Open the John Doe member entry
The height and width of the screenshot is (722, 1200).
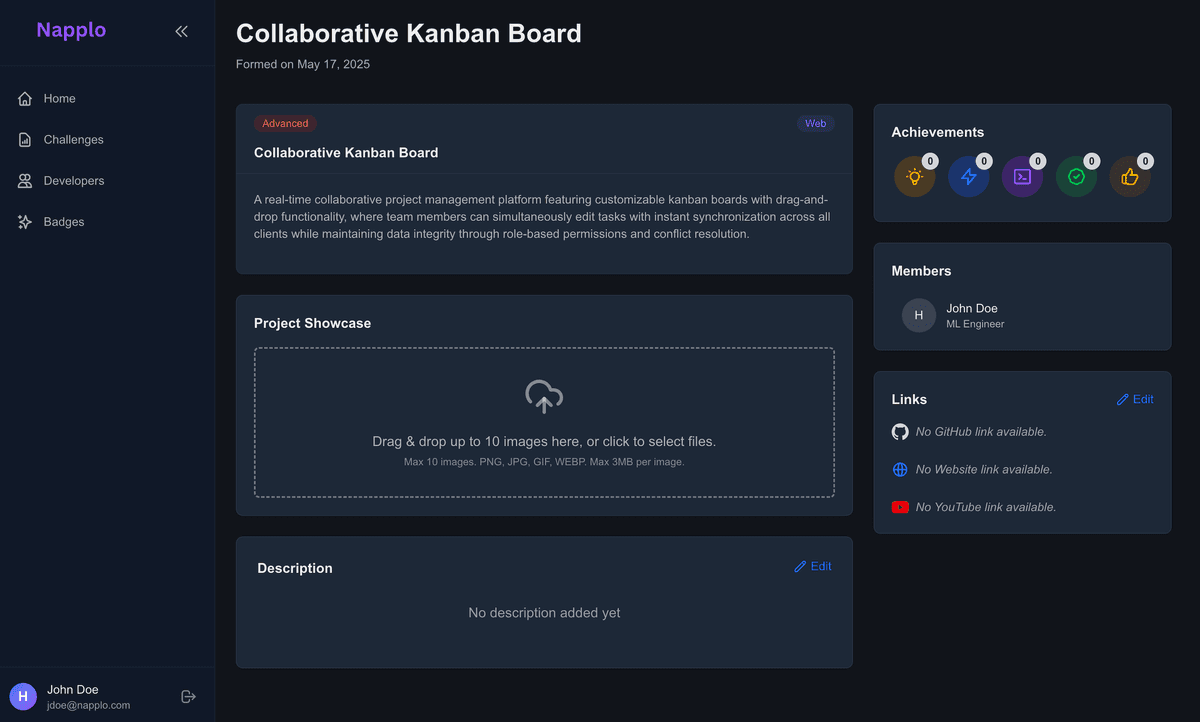973,315
